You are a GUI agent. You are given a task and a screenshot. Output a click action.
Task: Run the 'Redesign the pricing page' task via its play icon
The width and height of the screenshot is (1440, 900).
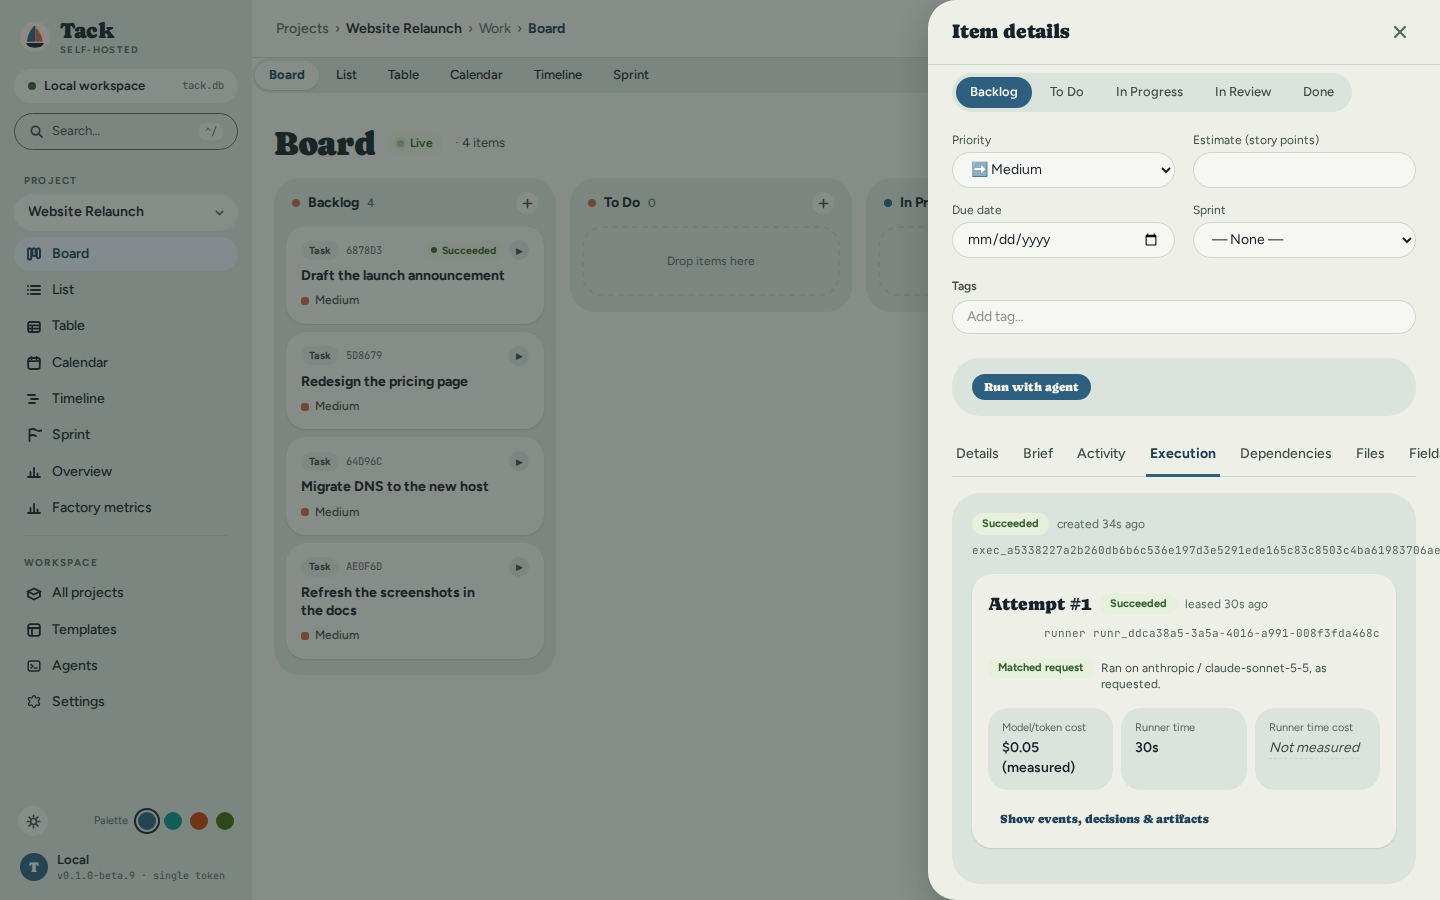(518, 356)
